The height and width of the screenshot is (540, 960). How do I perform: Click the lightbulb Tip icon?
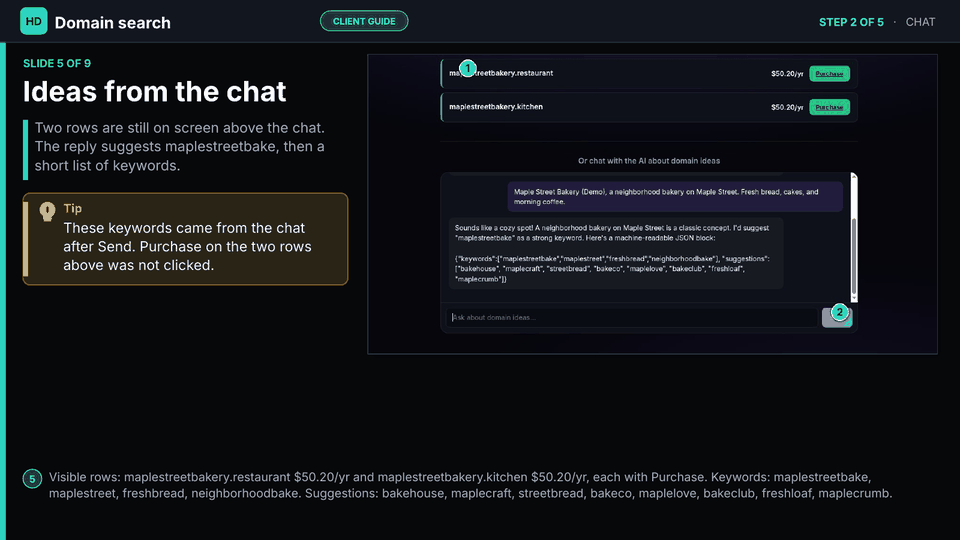pyautogui.click(x=47, y=211)
